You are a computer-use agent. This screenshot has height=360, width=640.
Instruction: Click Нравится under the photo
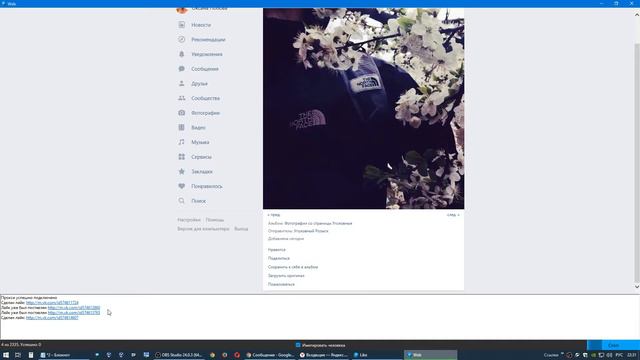pyautogui.click(x=277, y=250)
